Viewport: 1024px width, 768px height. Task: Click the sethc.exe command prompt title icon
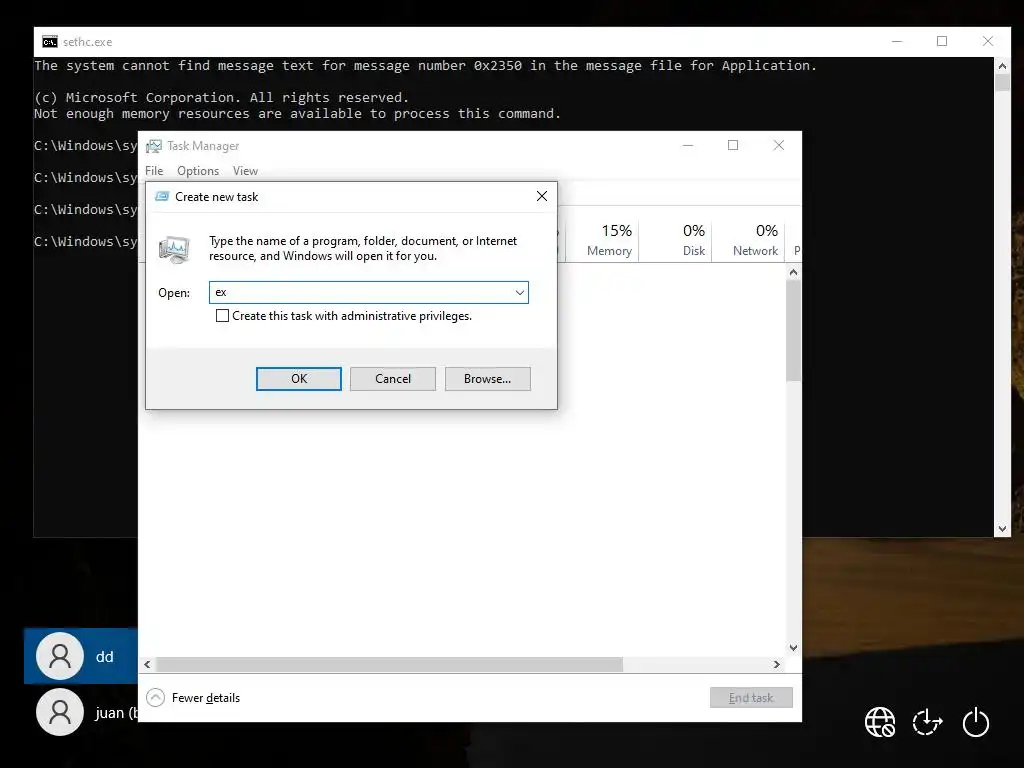(x=50, y=42)
